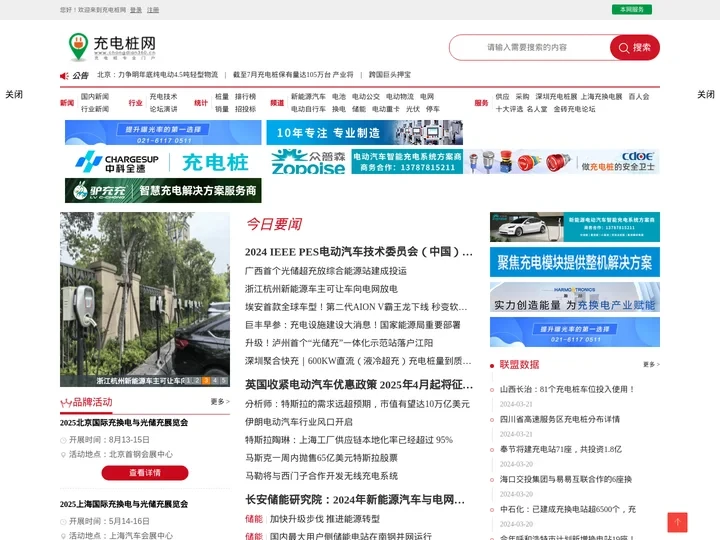Click the Tesla charging system sidebar ad
720x540 pixels.
pyautogui.click(x=575, y=227)
